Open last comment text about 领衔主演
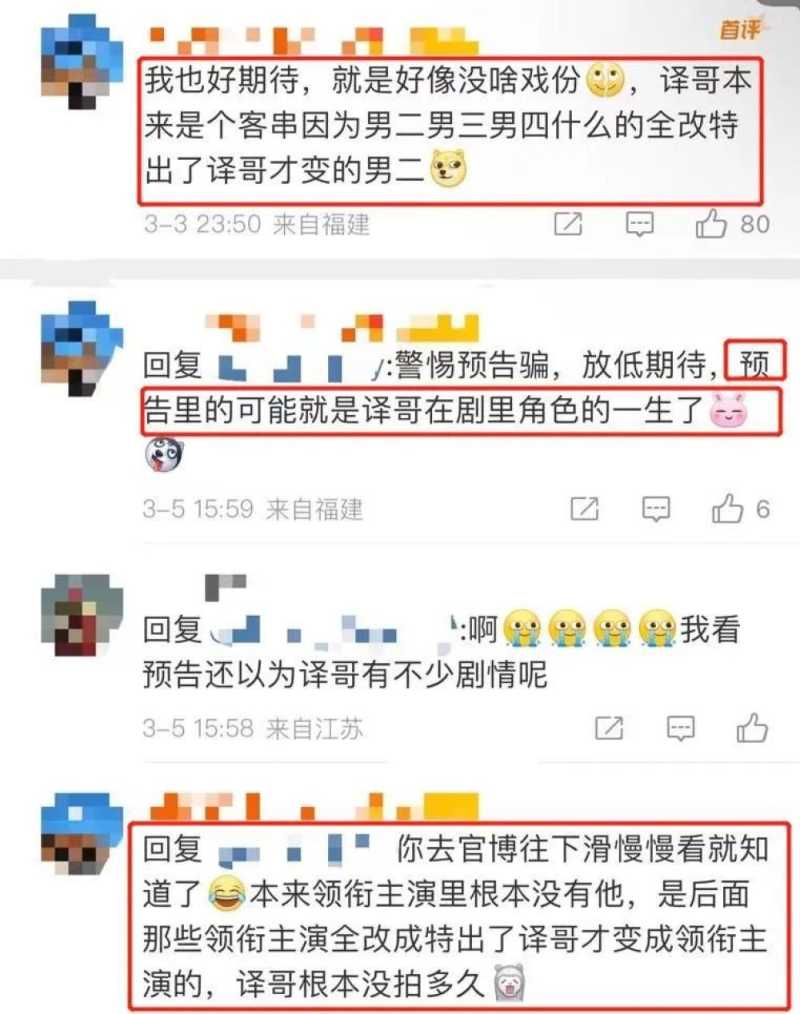 coord(456,916)
